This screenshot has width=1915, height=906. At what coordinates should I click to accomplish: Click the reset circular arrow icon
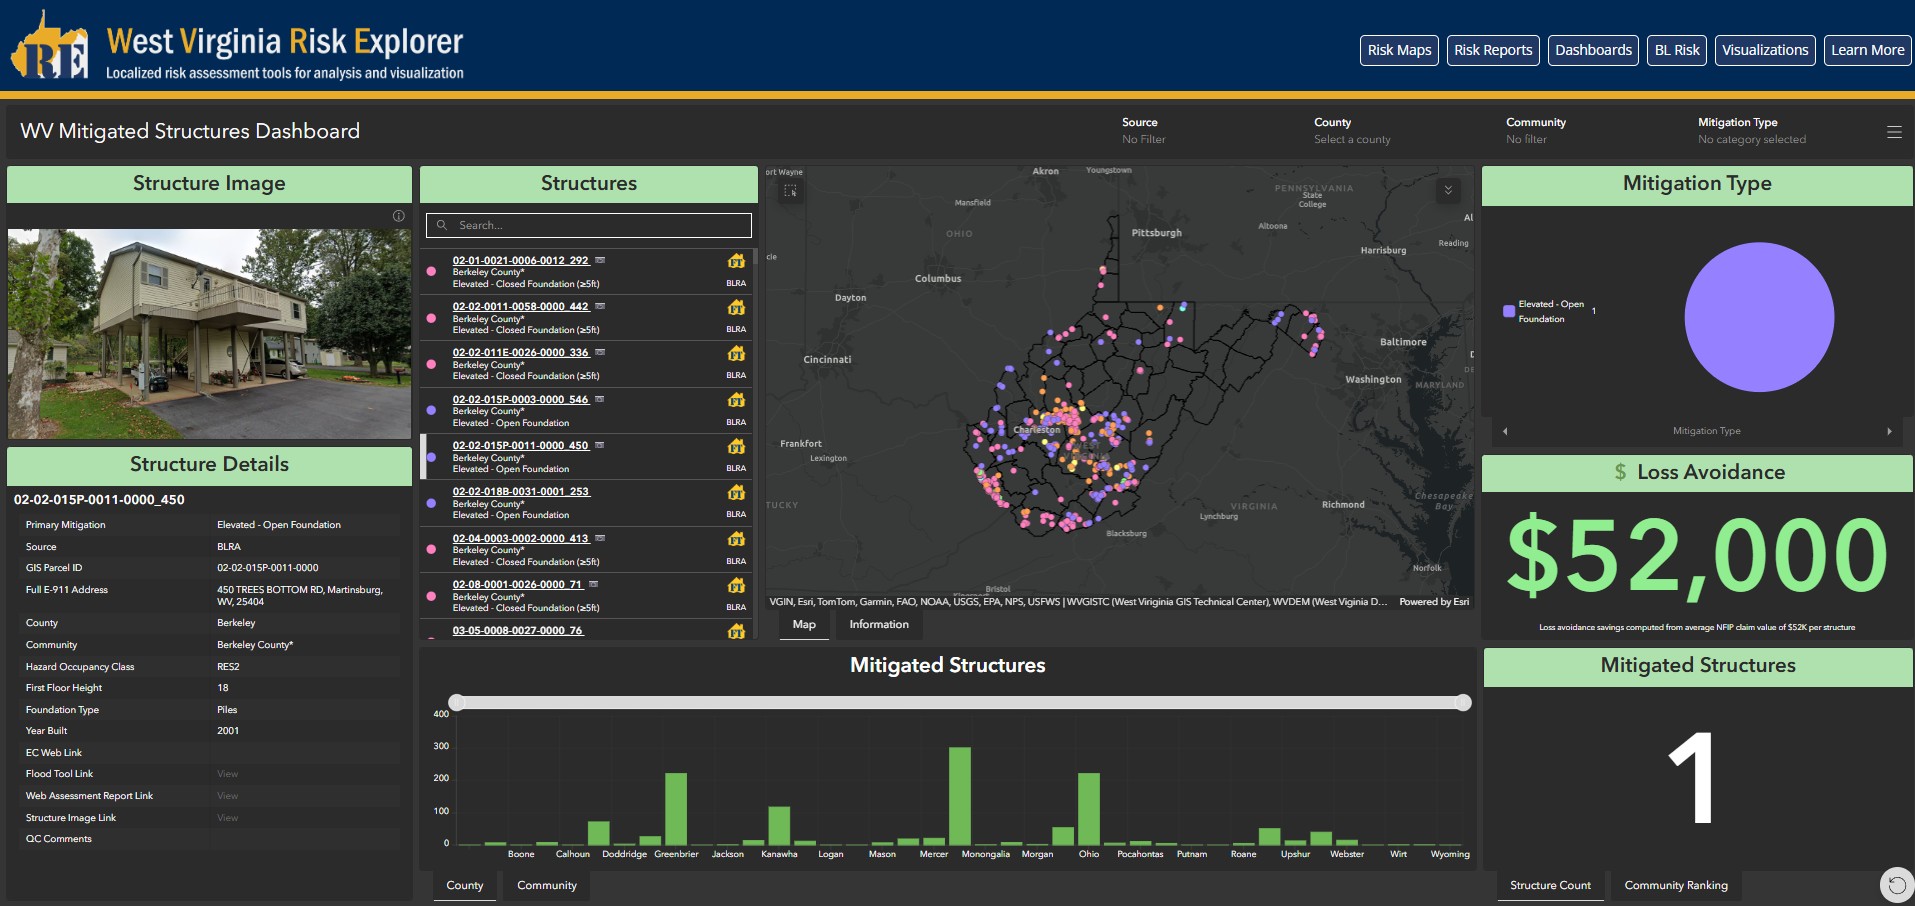pos(1896,885)
